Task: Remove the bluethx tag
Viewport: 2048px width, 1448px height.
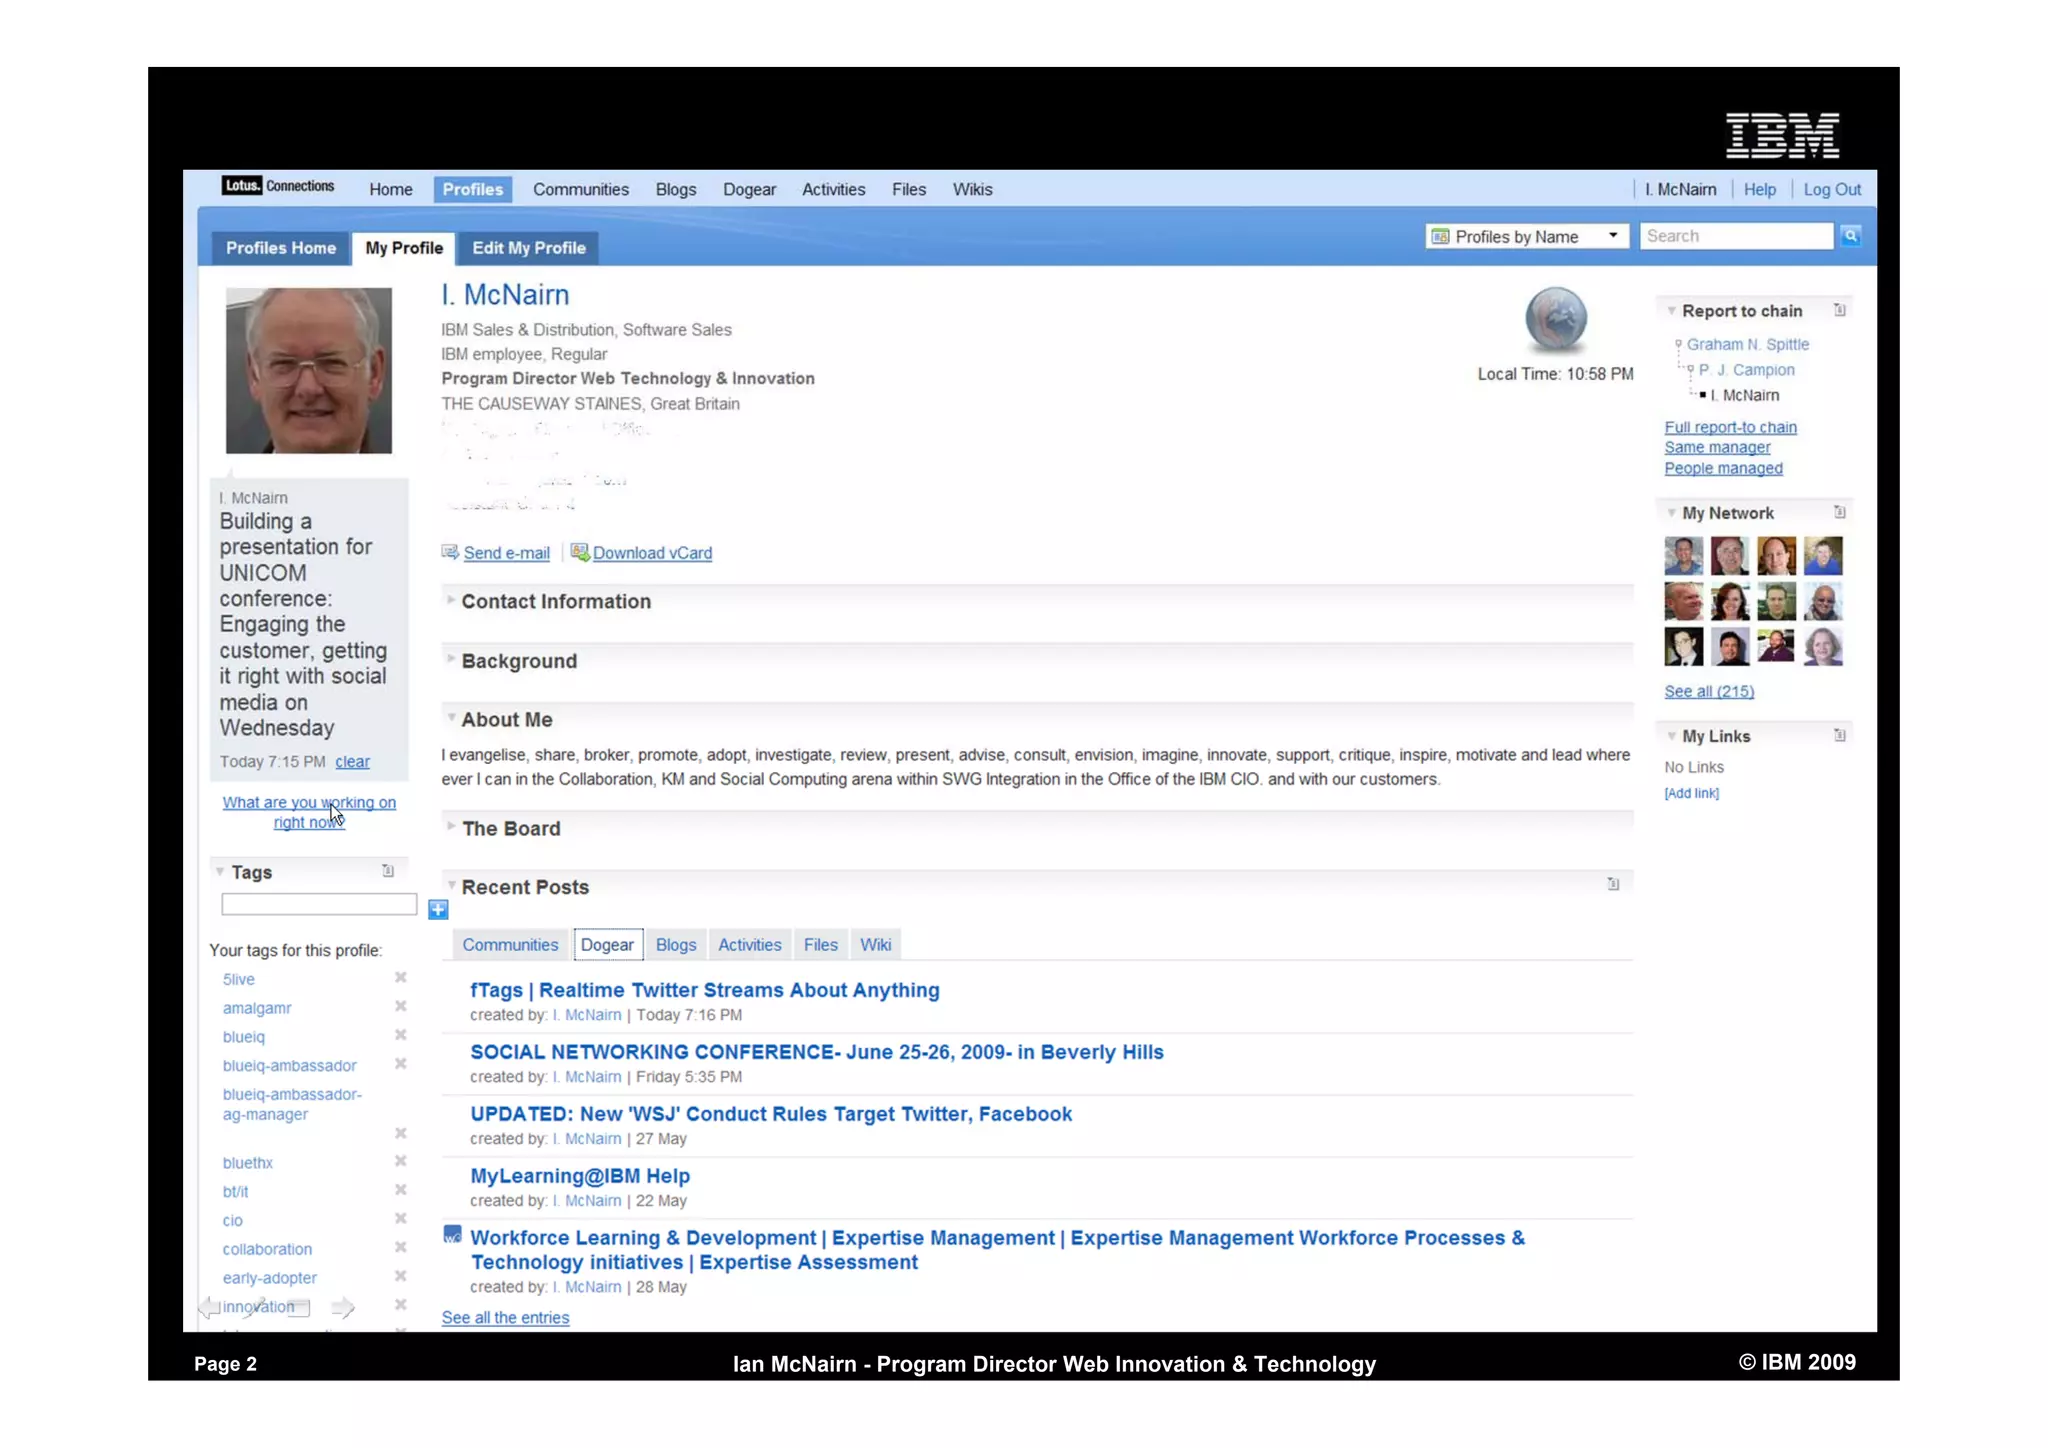Action: tap(400, 1161)
